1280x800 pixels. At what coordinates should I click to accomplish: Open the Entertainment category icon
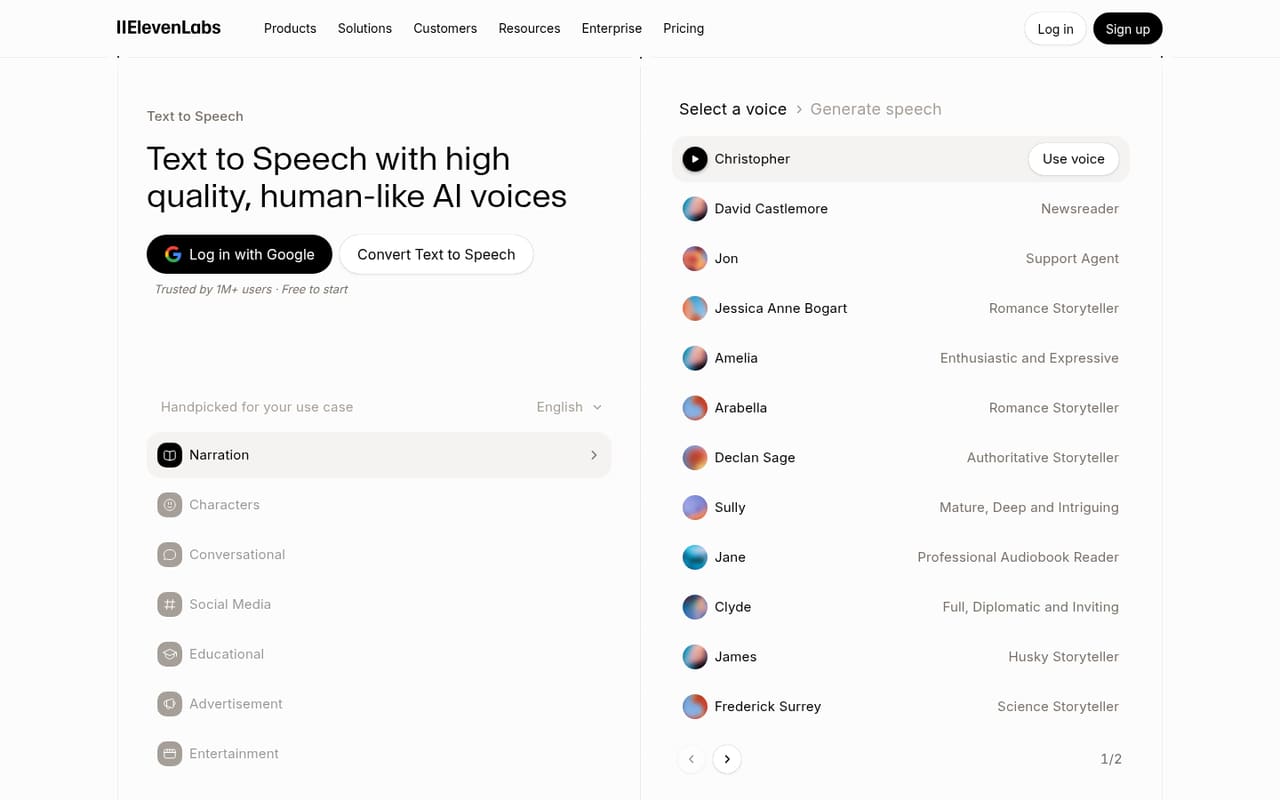point(170,754)
